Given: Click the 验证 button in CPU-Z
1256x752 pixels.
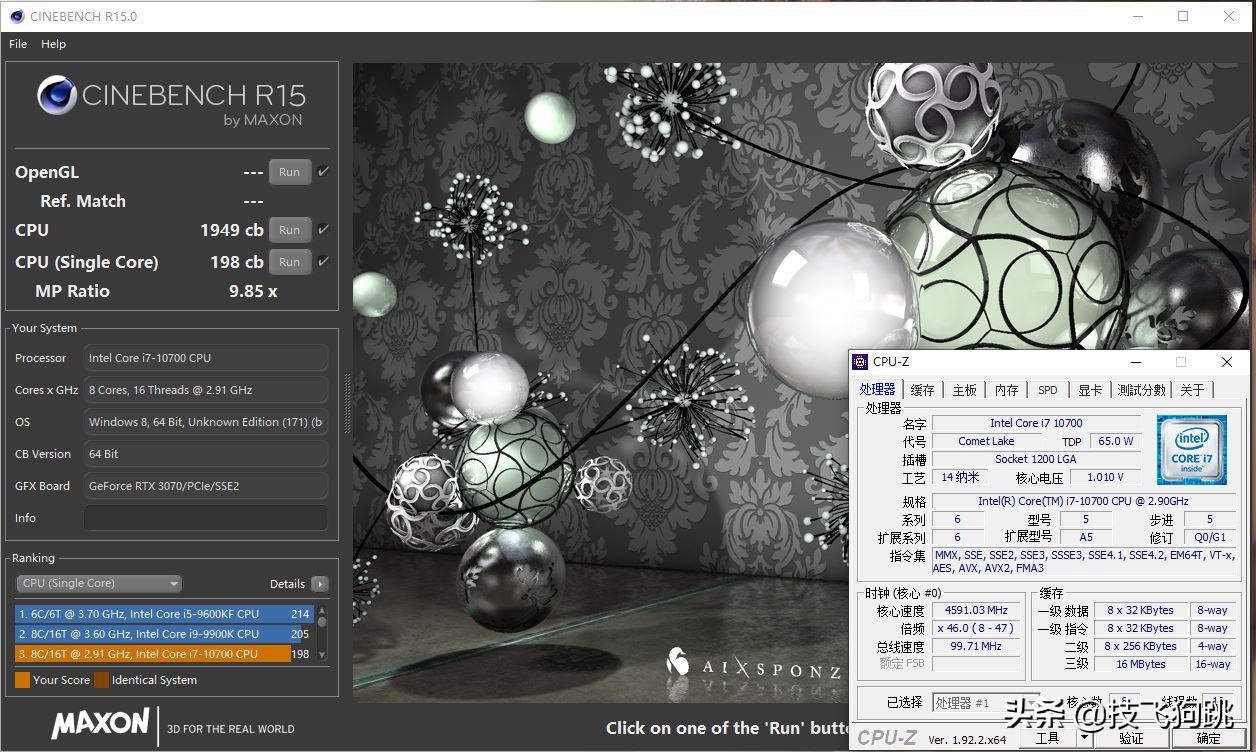Looking at the screenshot, I should 1132,739.
